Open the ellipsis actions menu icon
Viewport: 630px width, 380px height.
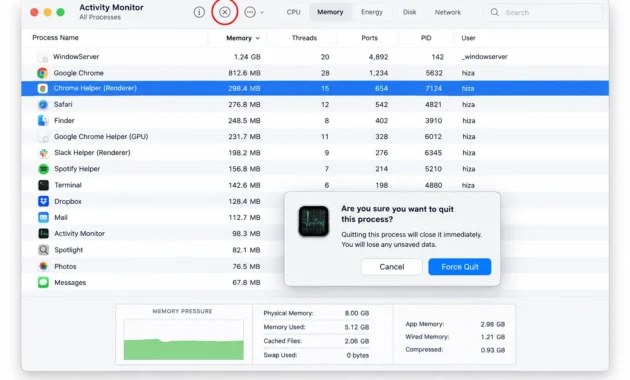tap(250, 12)
